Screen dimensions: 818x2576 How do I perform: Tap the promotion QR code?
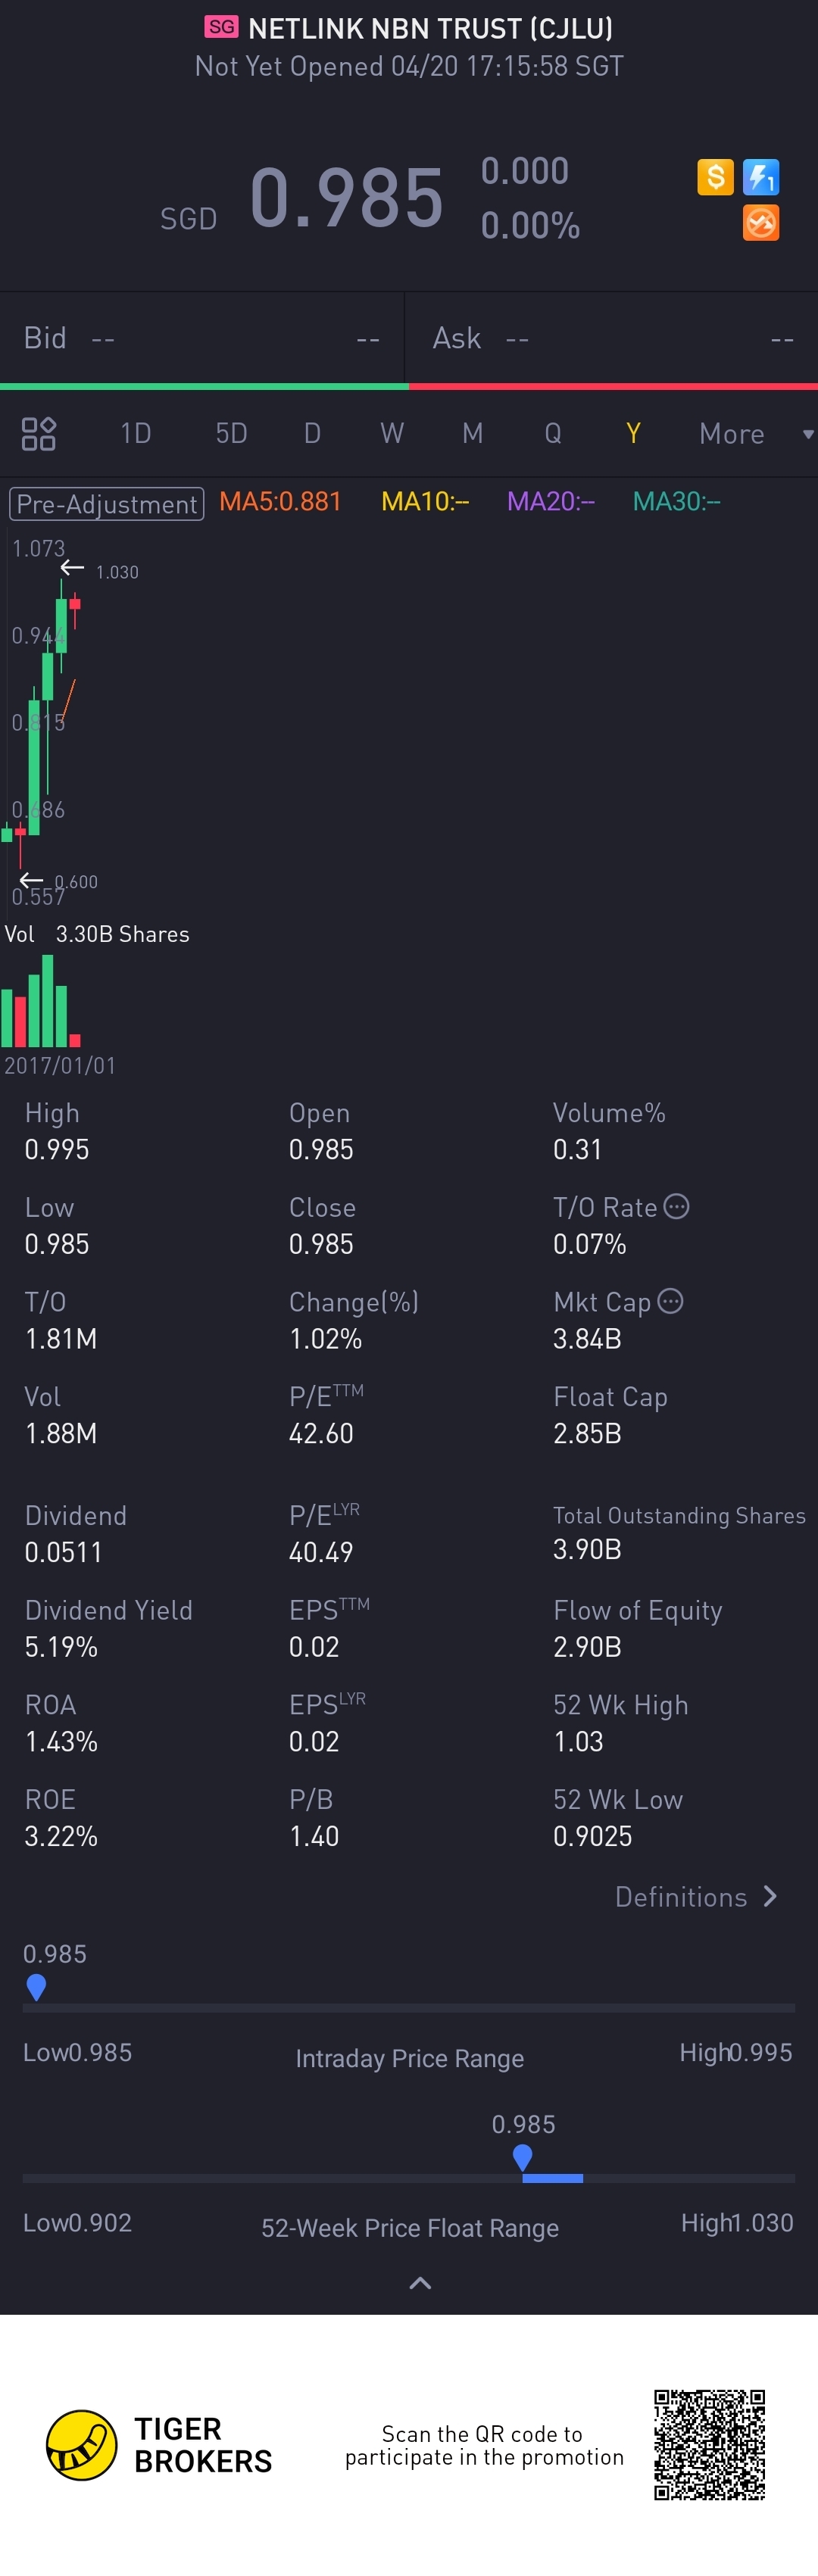click(x=709, y=2444)
